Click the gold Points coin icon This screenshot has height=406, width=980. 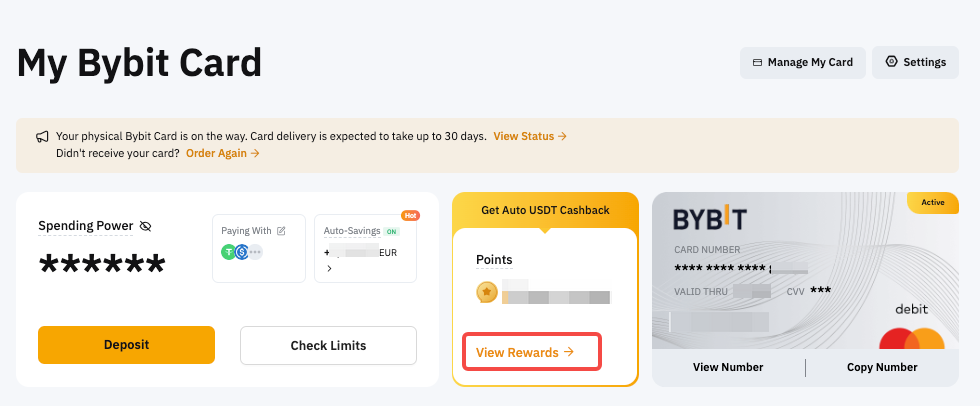(488, 293)
